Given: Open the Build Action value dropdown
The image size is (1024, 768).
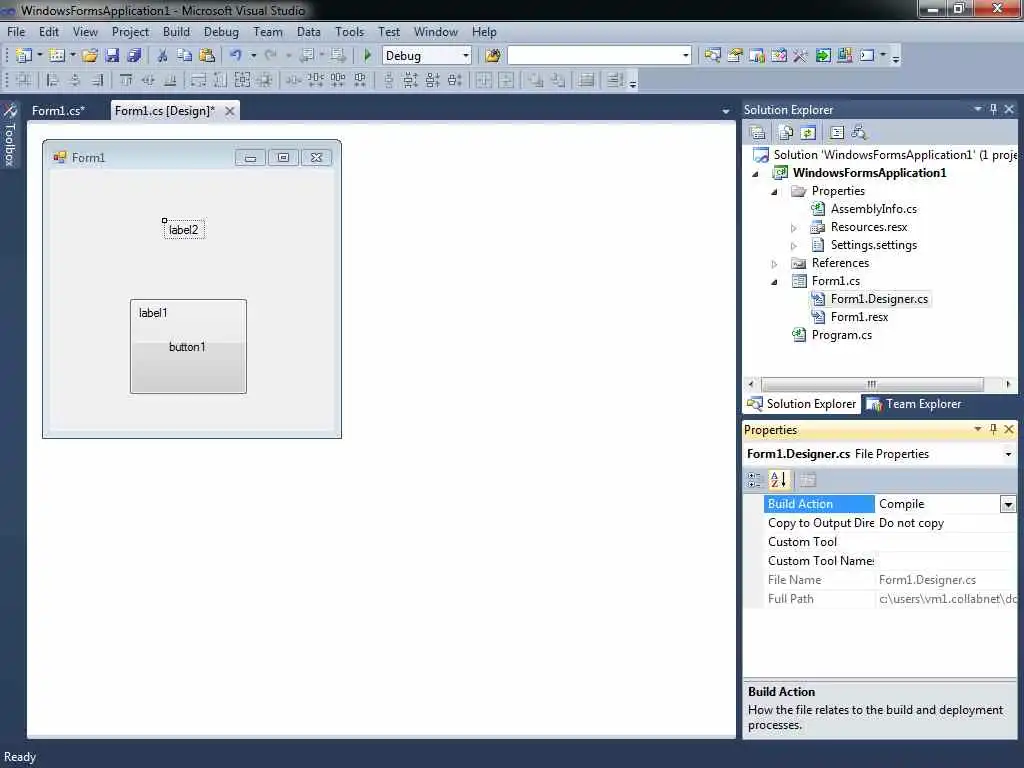Looking at the screenshot, I should 1008,504.
